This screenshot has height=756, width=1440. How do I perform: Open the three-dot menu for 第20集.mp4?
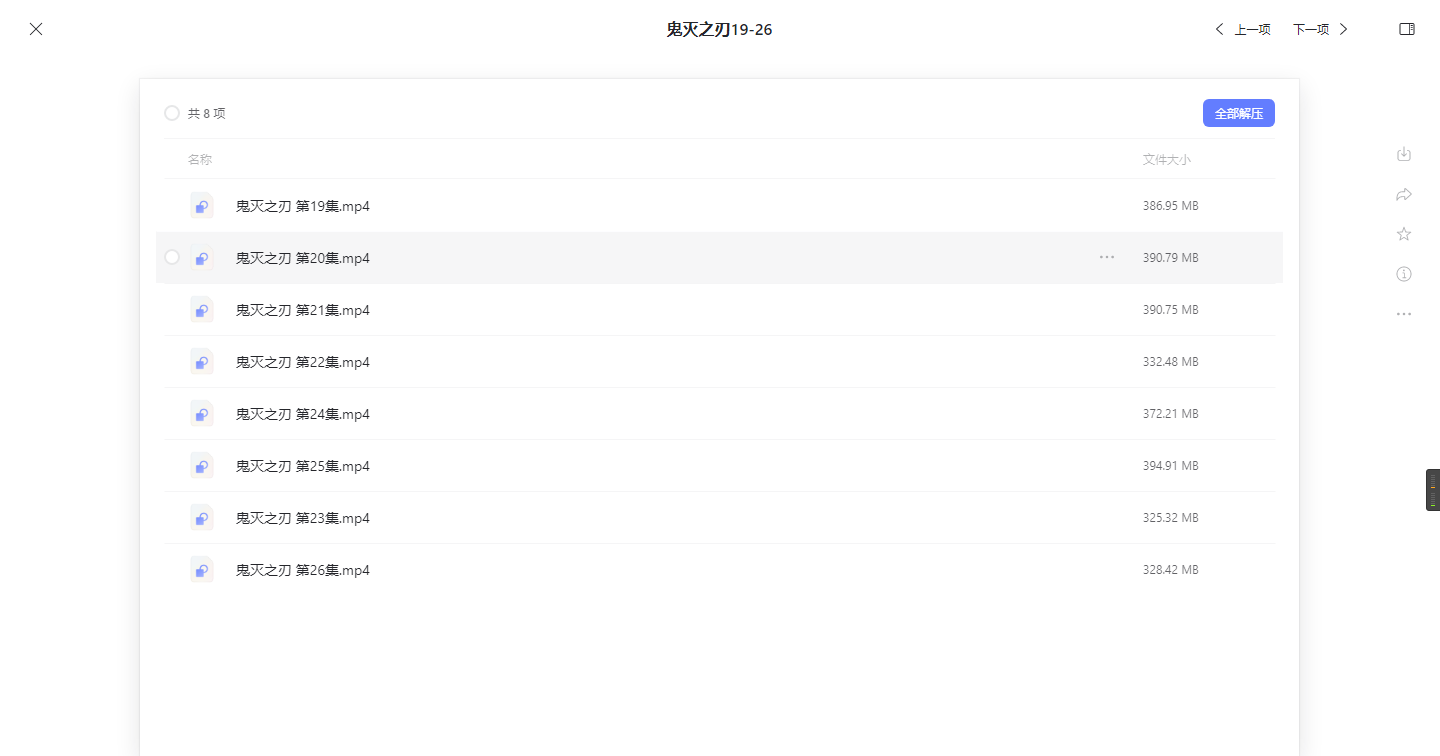[1106, 257]
